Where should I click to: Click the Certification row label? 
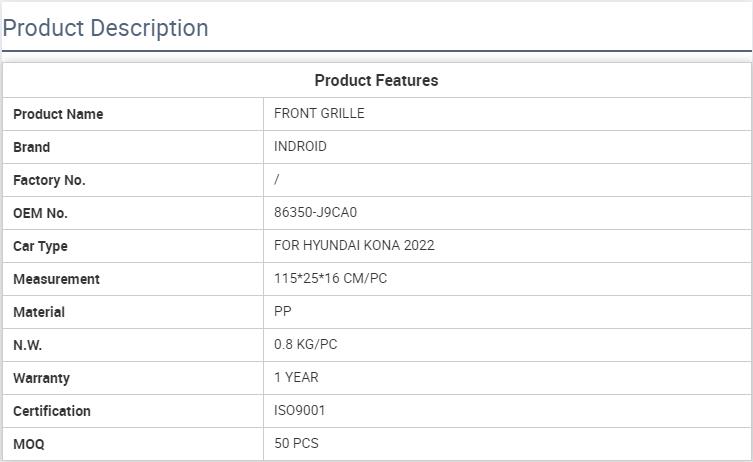coord(51,411)
